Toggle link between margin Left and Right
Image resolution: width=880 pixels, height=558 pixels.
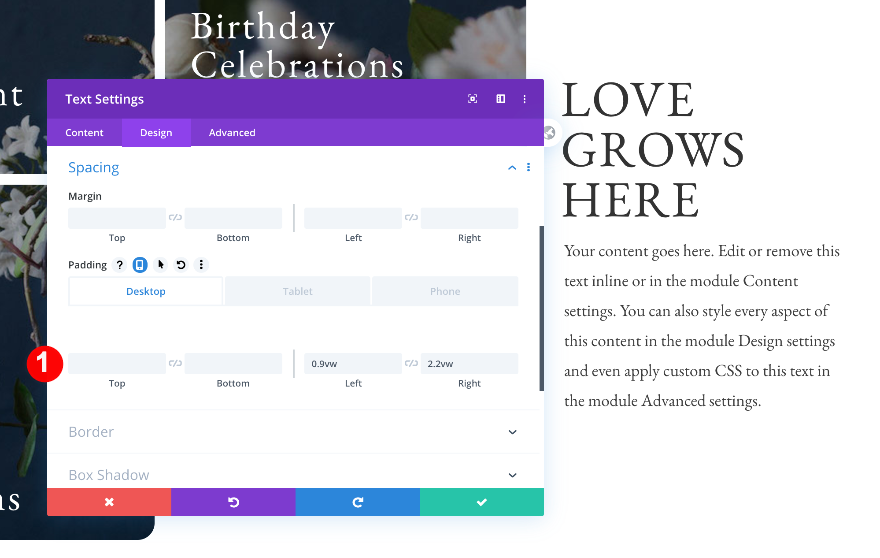tap(411, 217)
